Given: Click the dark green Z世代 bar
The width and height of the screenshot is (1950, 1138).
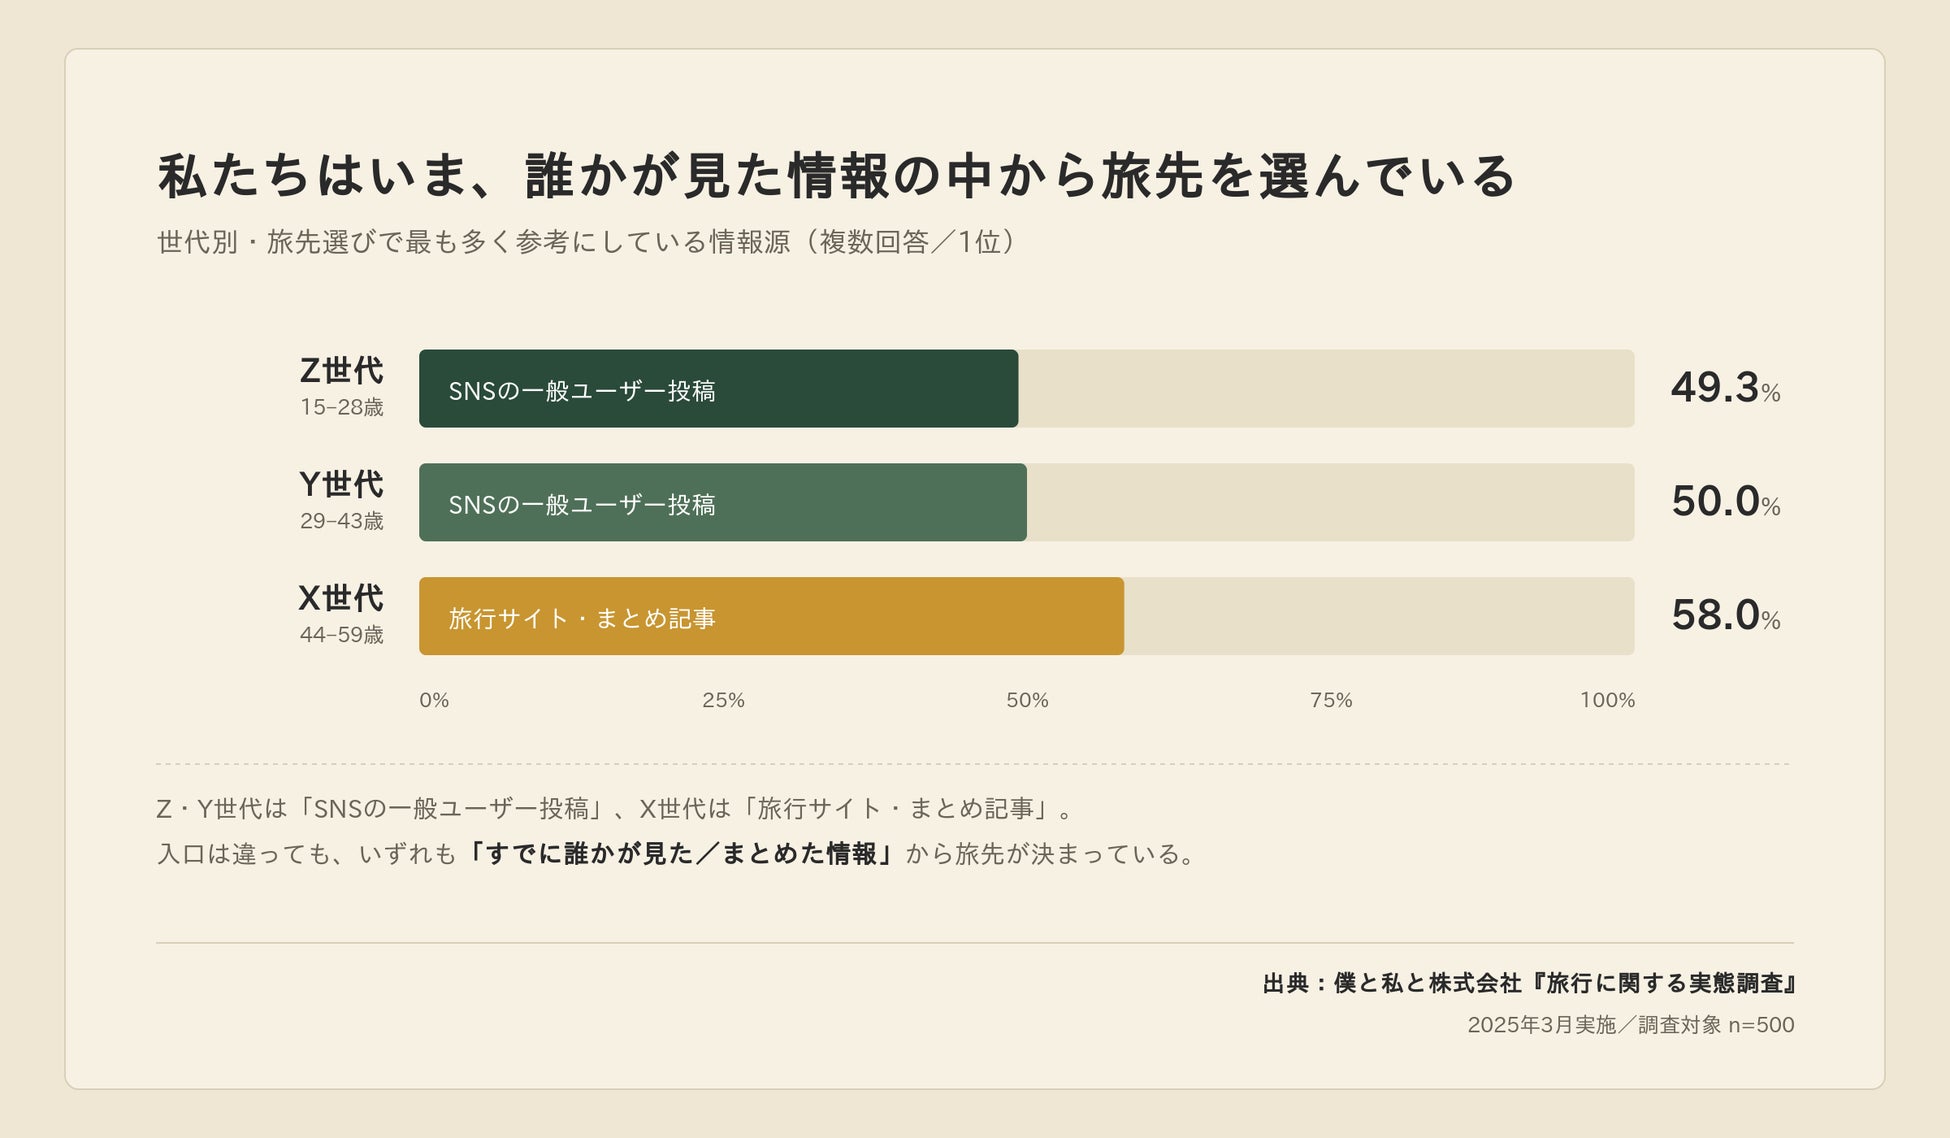Looking at the screenshot, I should point(718,389).
